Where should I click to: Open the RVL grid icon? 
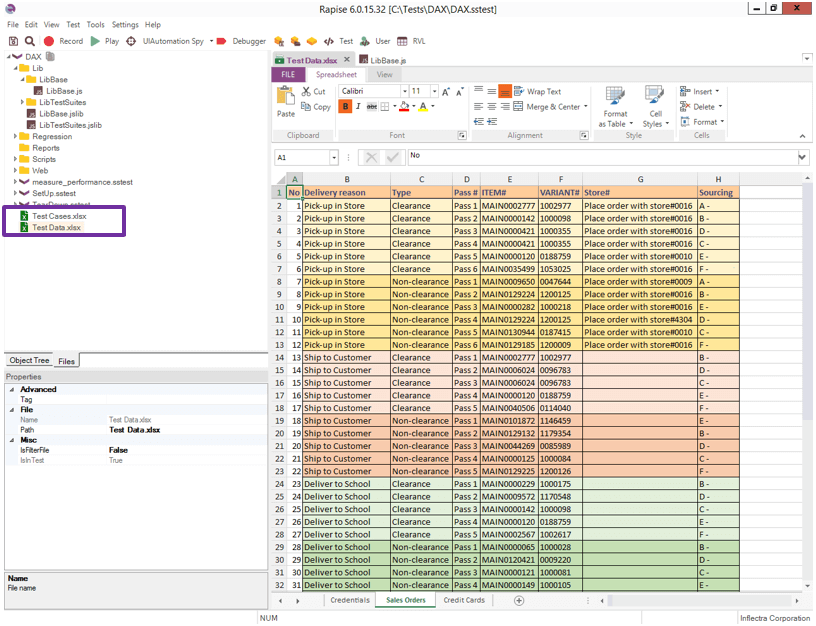point(402,41)
